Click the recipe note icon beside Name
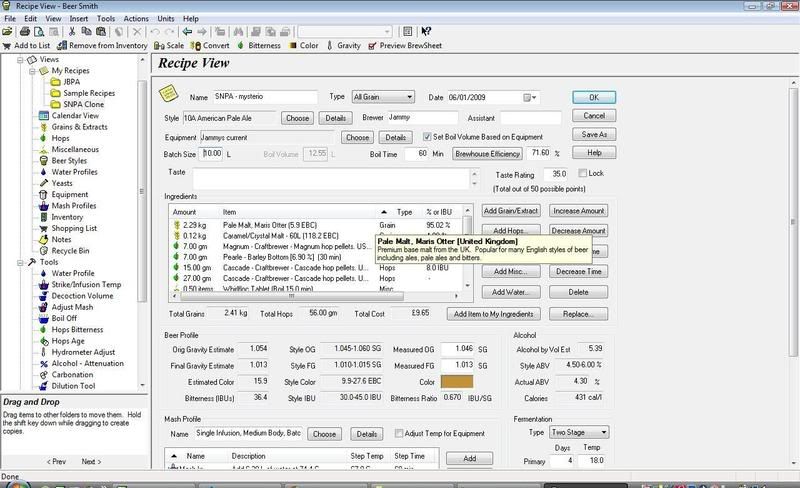The height and width of the screenshot is (488, 800). pos(168,93)
